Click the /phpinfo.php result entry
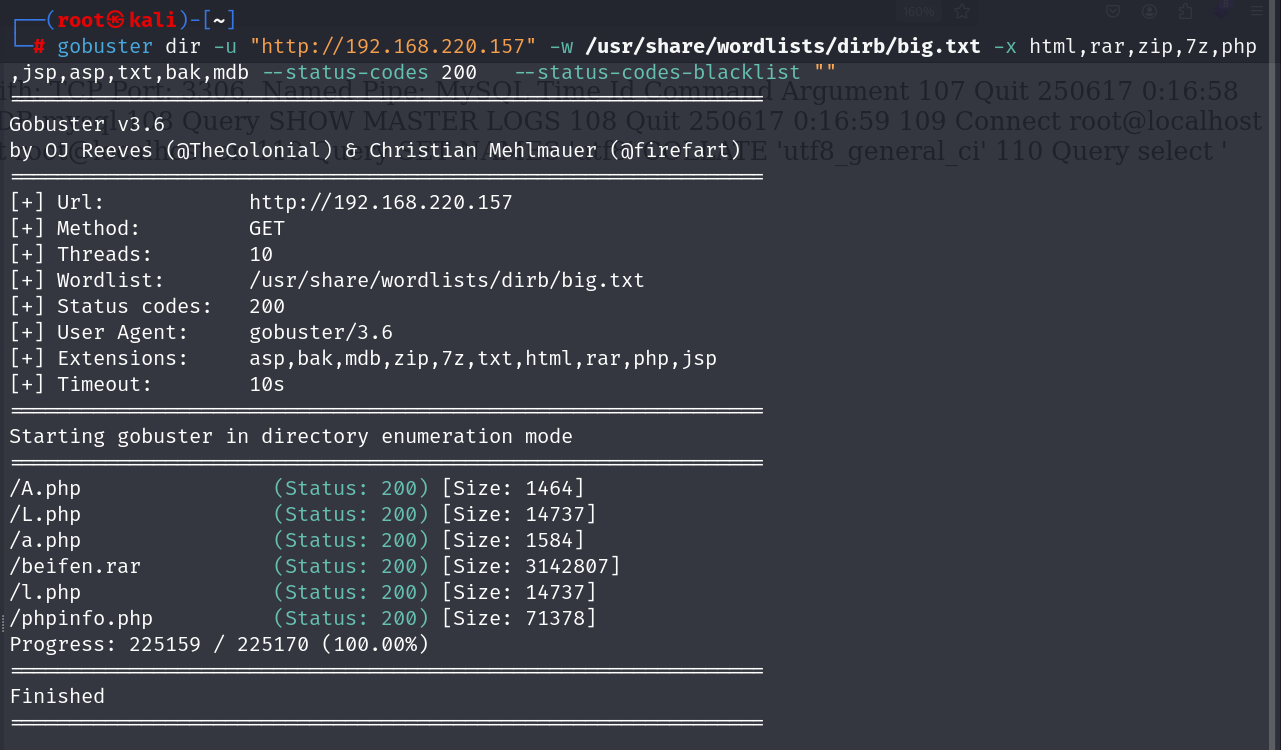The width and height of the screenshot is (1281, 750). [81, 619]
